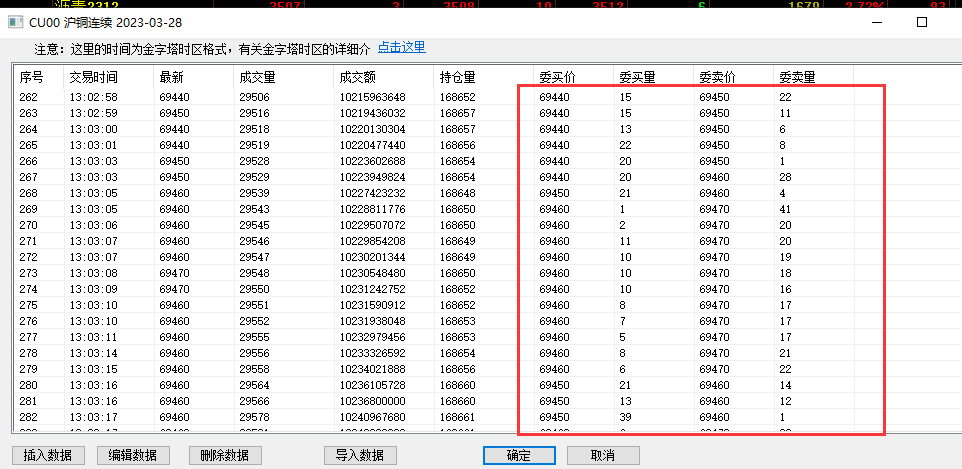Open the 点击这里 link about pyramid timezone
The image size is (962, 469).
401,47
